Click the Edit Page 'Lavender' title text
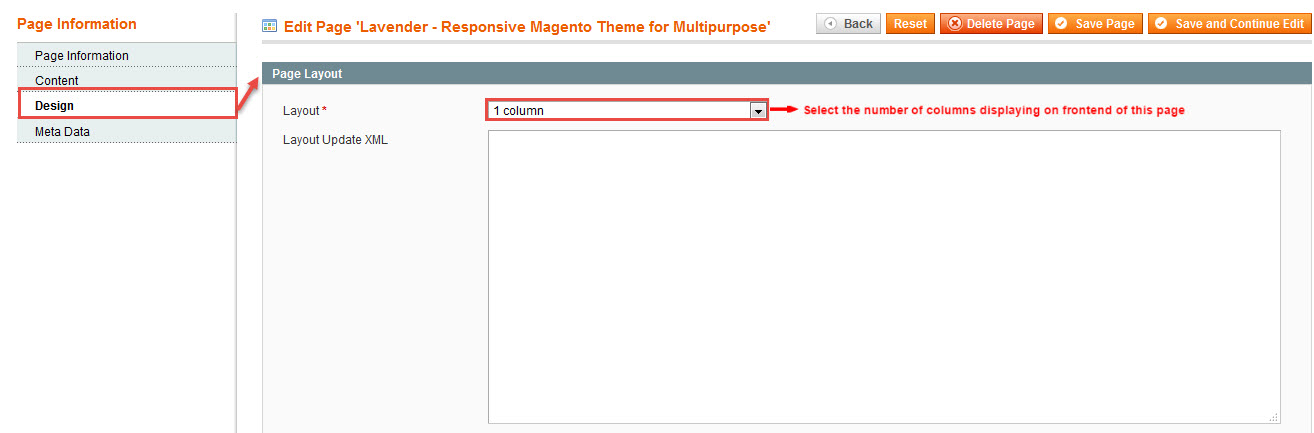 (527, 28)
